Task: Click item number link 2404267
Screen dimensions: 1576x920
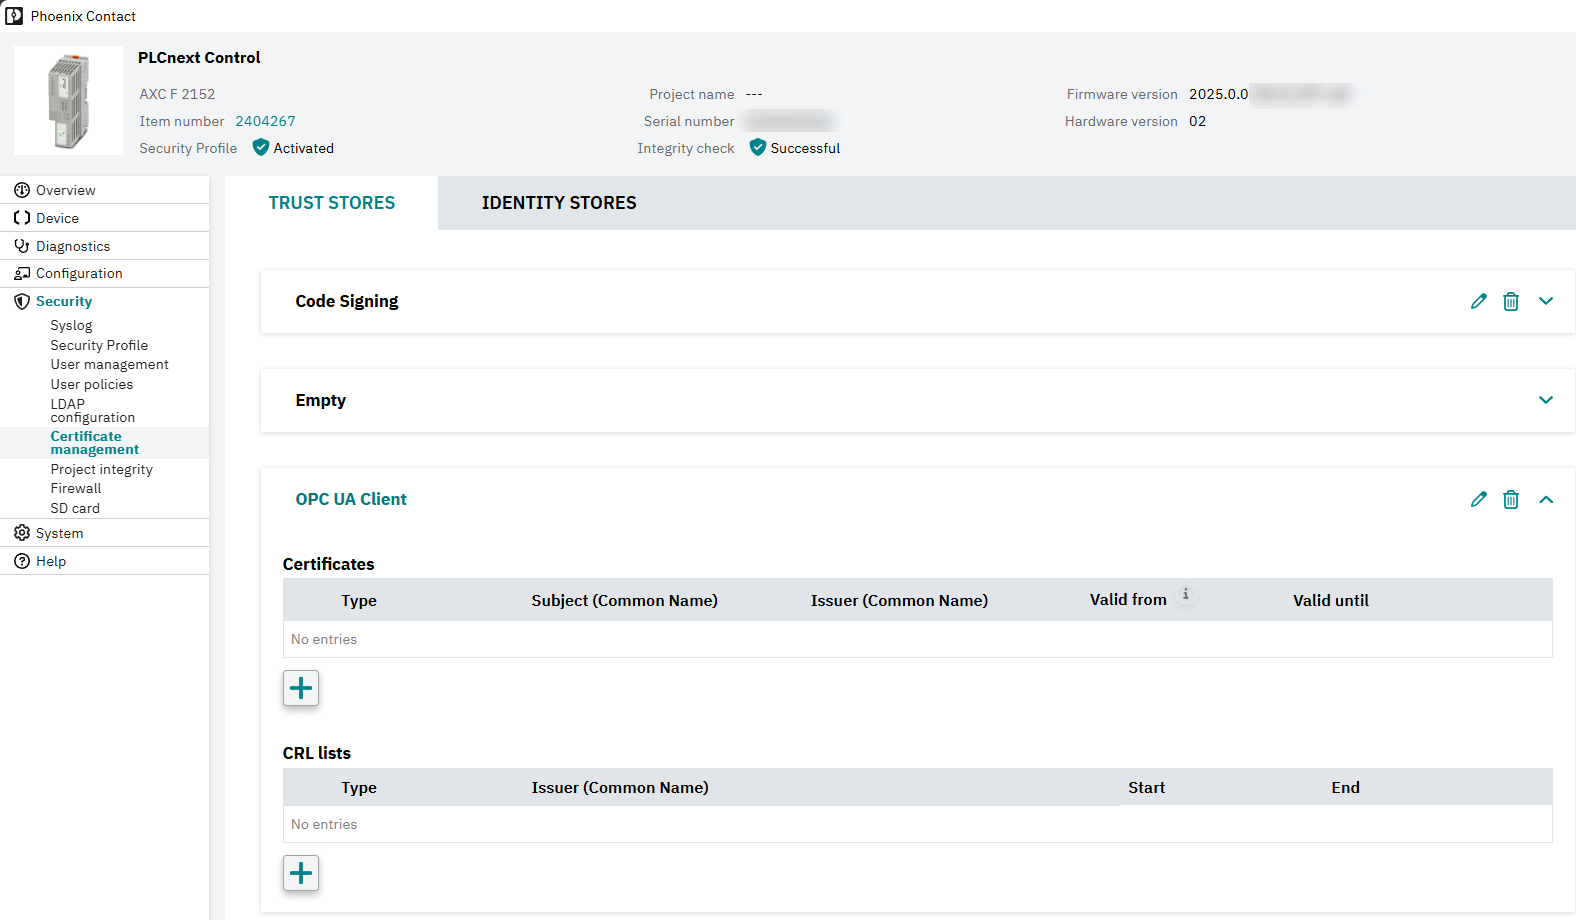Action: 265,121
